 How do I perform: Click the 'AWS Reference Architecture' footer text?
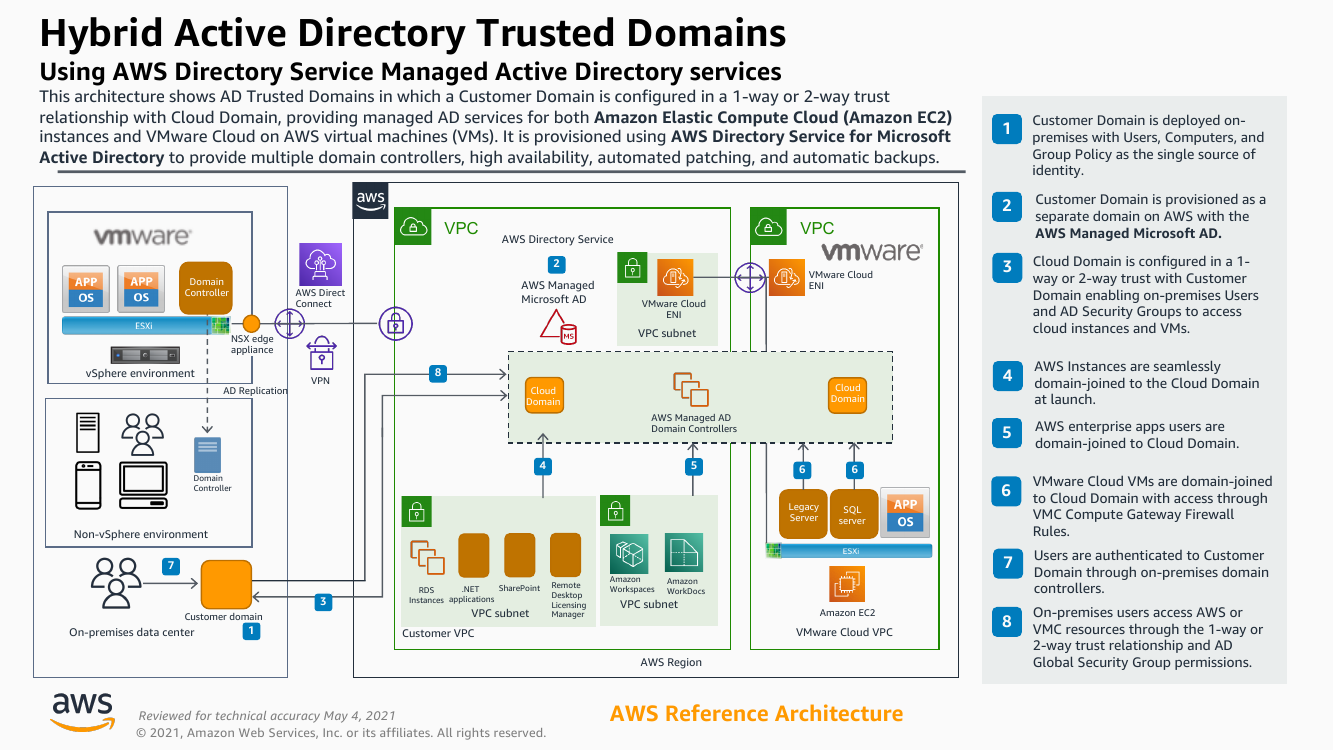coord(756,713)
